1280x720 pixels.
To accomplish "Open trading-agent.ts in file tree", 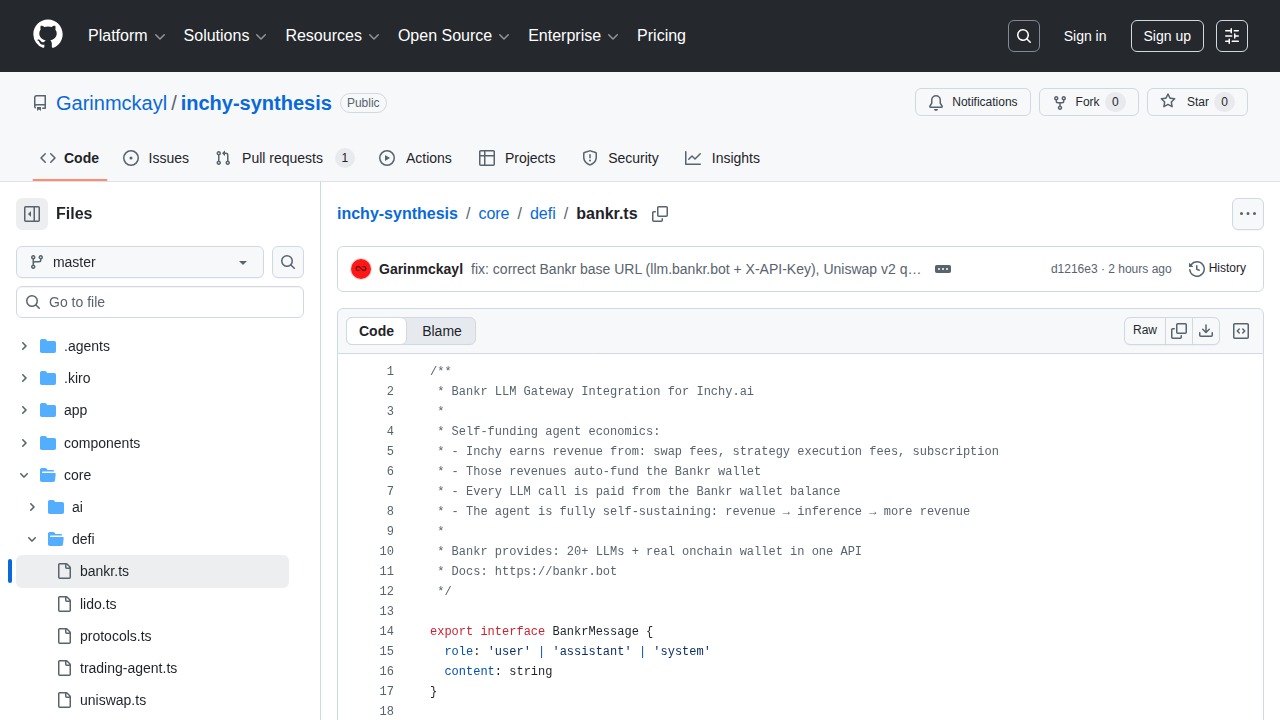I will click(128, 668).
